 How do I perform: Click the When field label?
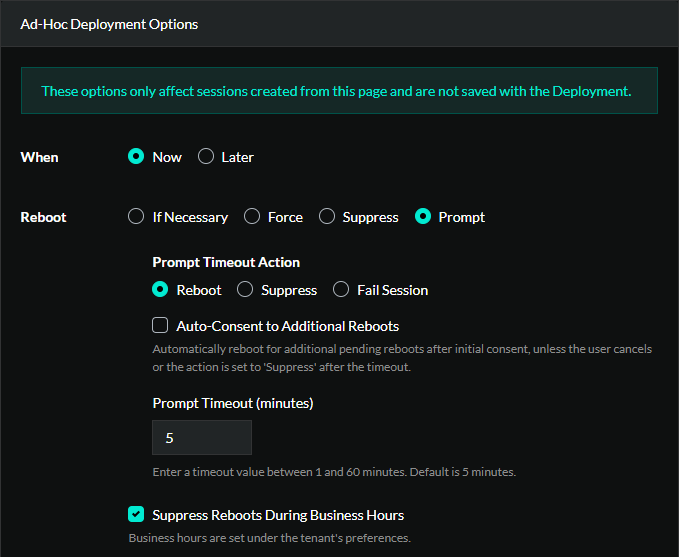point(39,157)
